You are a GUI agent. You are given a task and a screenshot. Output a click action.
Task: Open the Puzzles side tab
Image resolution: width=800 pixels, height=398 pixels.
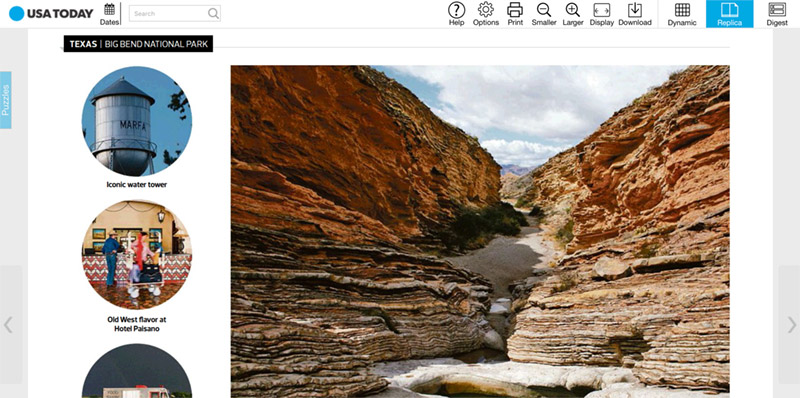pos(6,100)
